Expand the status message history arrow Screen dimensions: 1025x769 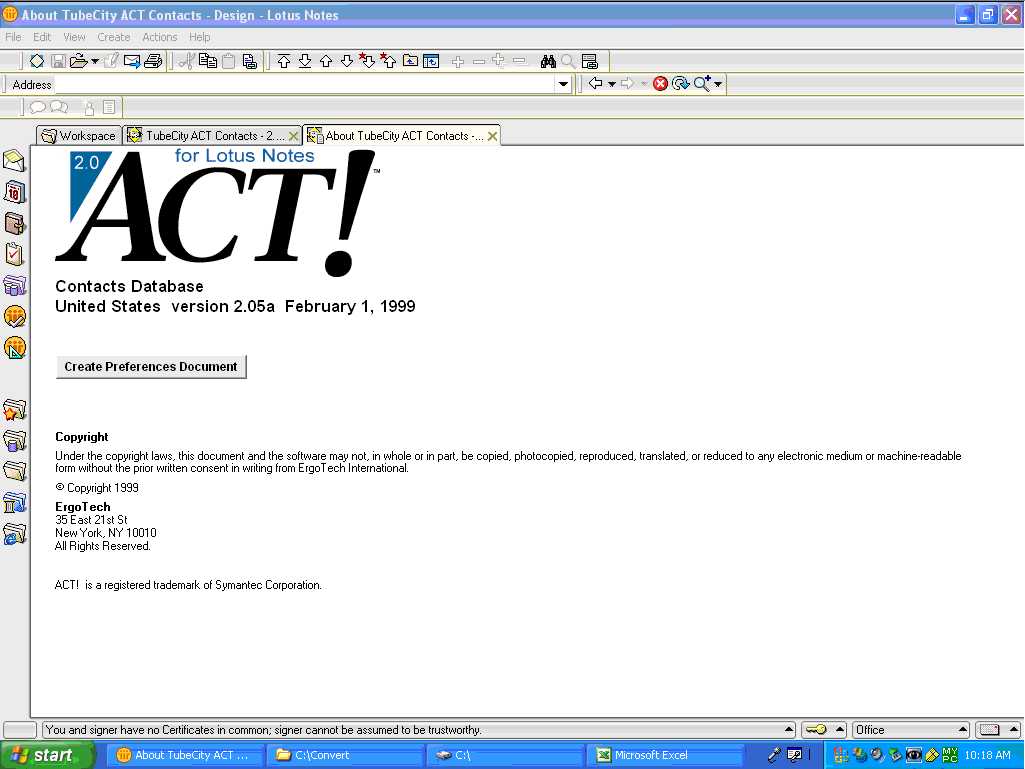(789, 729)
